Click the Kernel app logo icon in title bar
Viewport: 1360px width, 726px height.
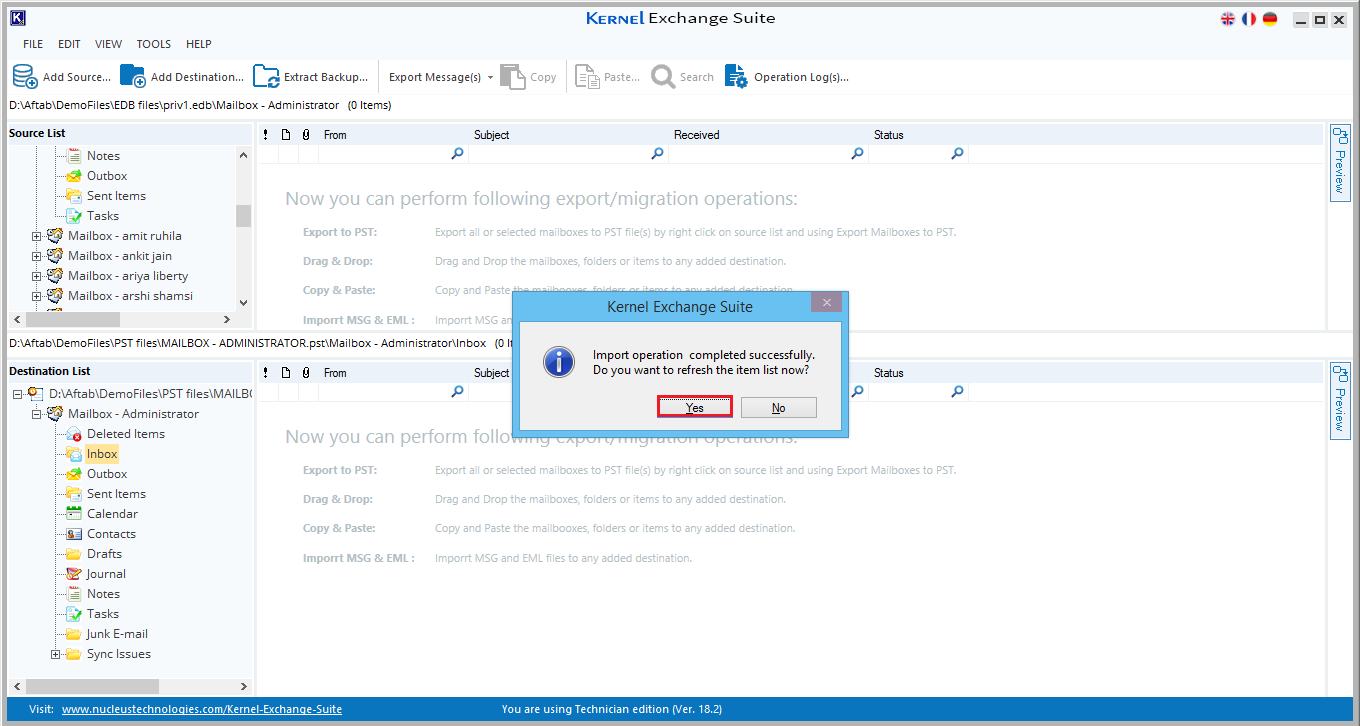click(x=17, y=18)
